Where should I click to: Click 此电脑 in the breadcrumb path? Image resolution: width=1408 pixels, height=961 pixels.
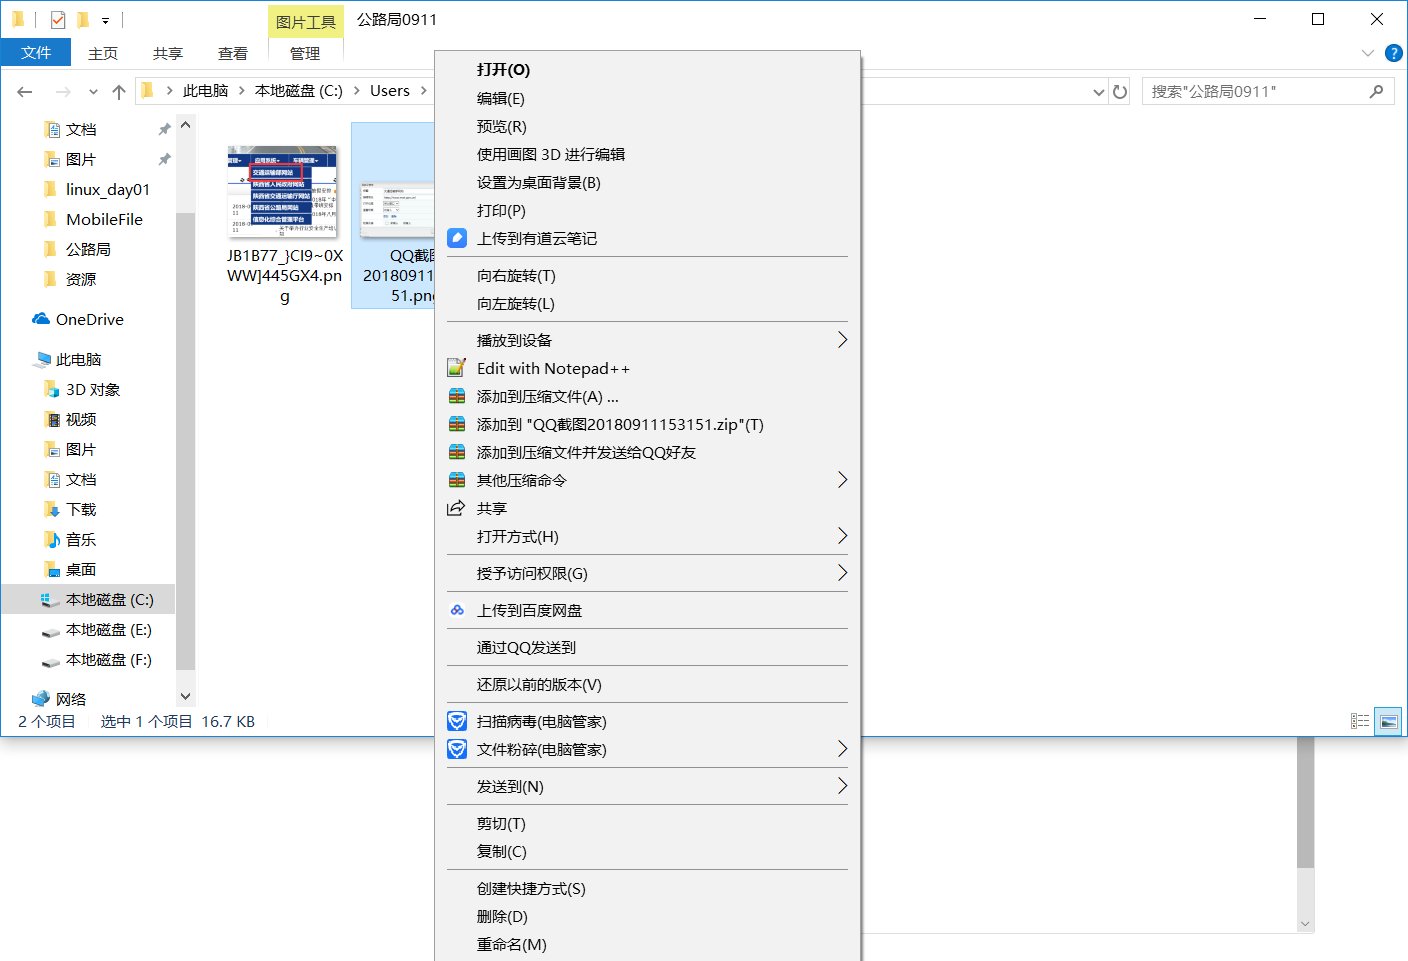point(205,90)
